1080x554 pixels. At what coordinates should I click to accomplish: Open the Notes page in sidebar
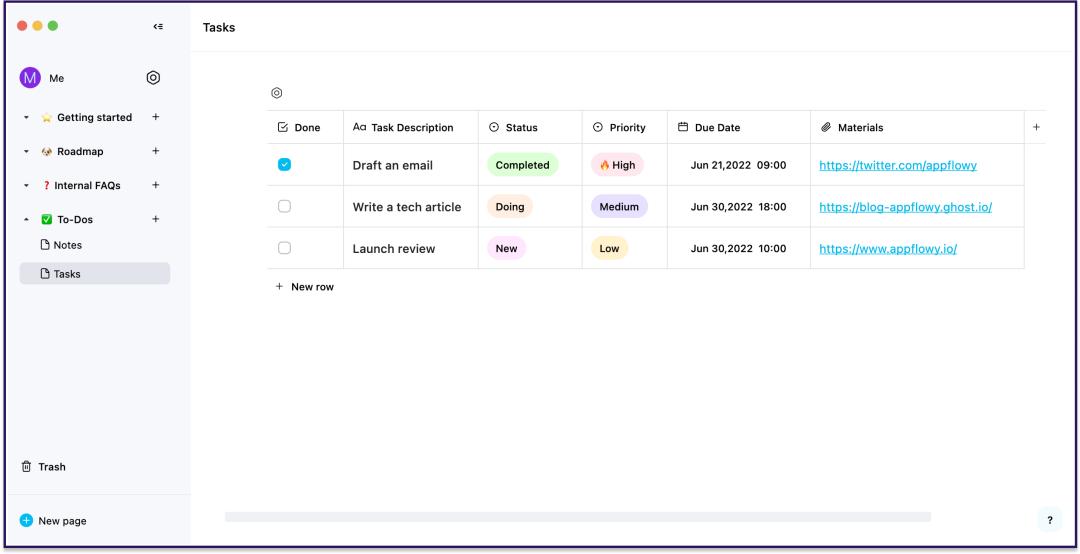pos(61,245)
